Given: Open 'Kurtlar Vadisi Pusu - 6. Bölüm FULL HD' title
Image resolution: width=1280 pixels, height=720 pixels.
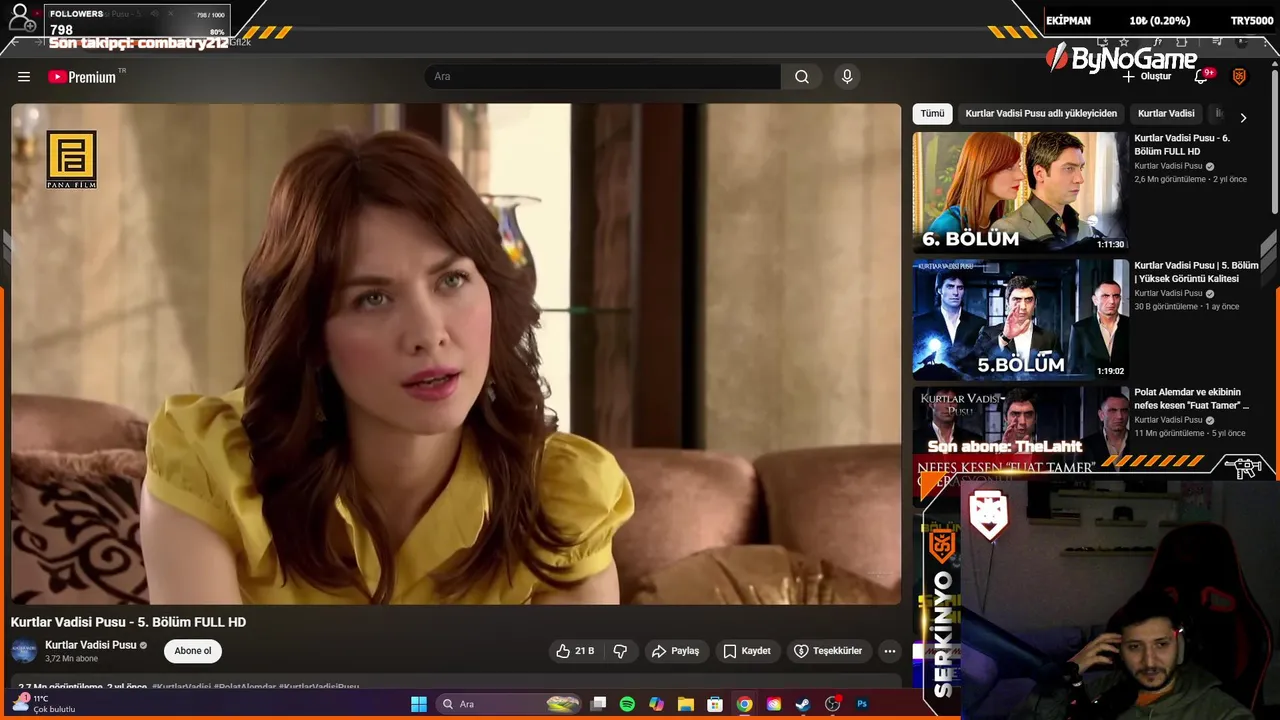Looking at the screenshot, I should (1182, 145).
